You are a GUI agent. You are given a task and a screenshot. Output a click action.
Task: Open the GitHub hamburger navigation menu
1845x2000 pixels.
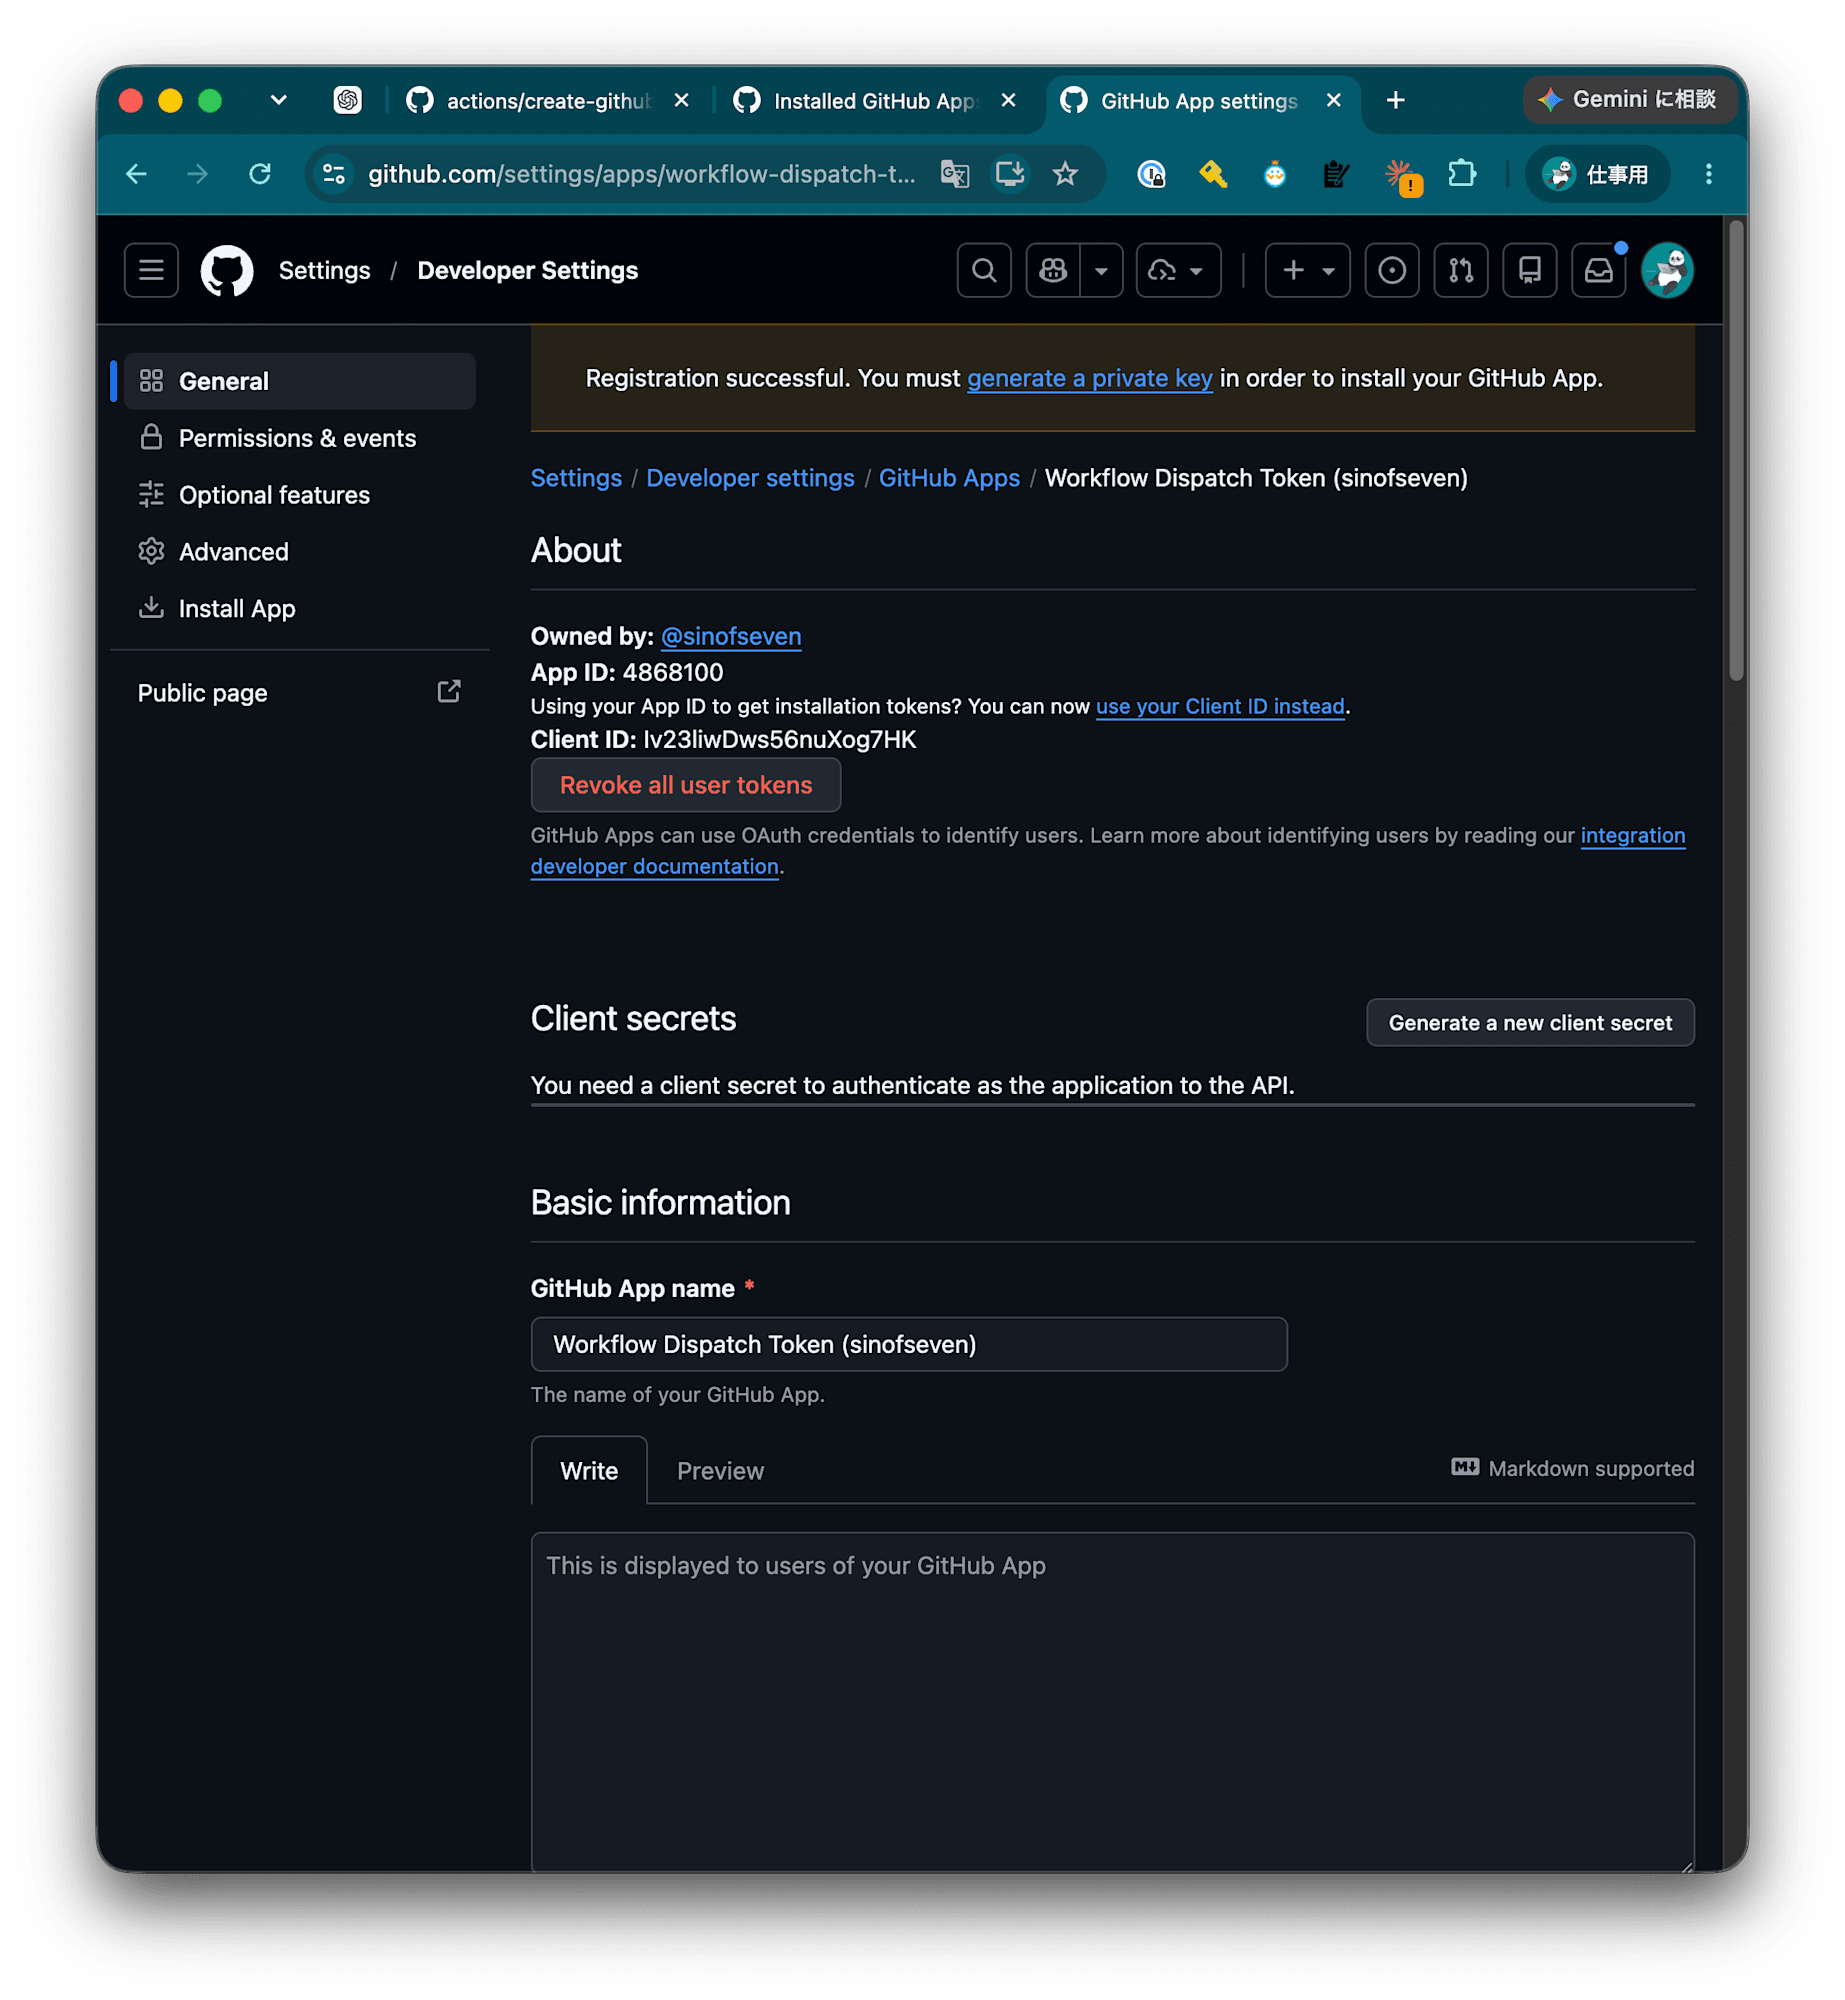(151, 270)
